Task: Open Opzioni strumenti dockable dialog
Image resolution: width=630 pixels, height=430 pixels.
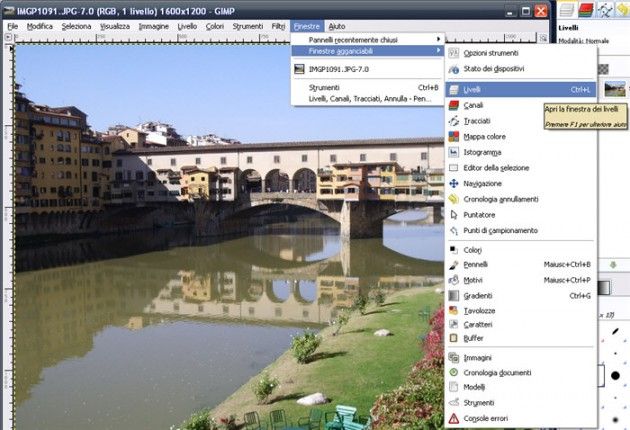Action: 521,53
